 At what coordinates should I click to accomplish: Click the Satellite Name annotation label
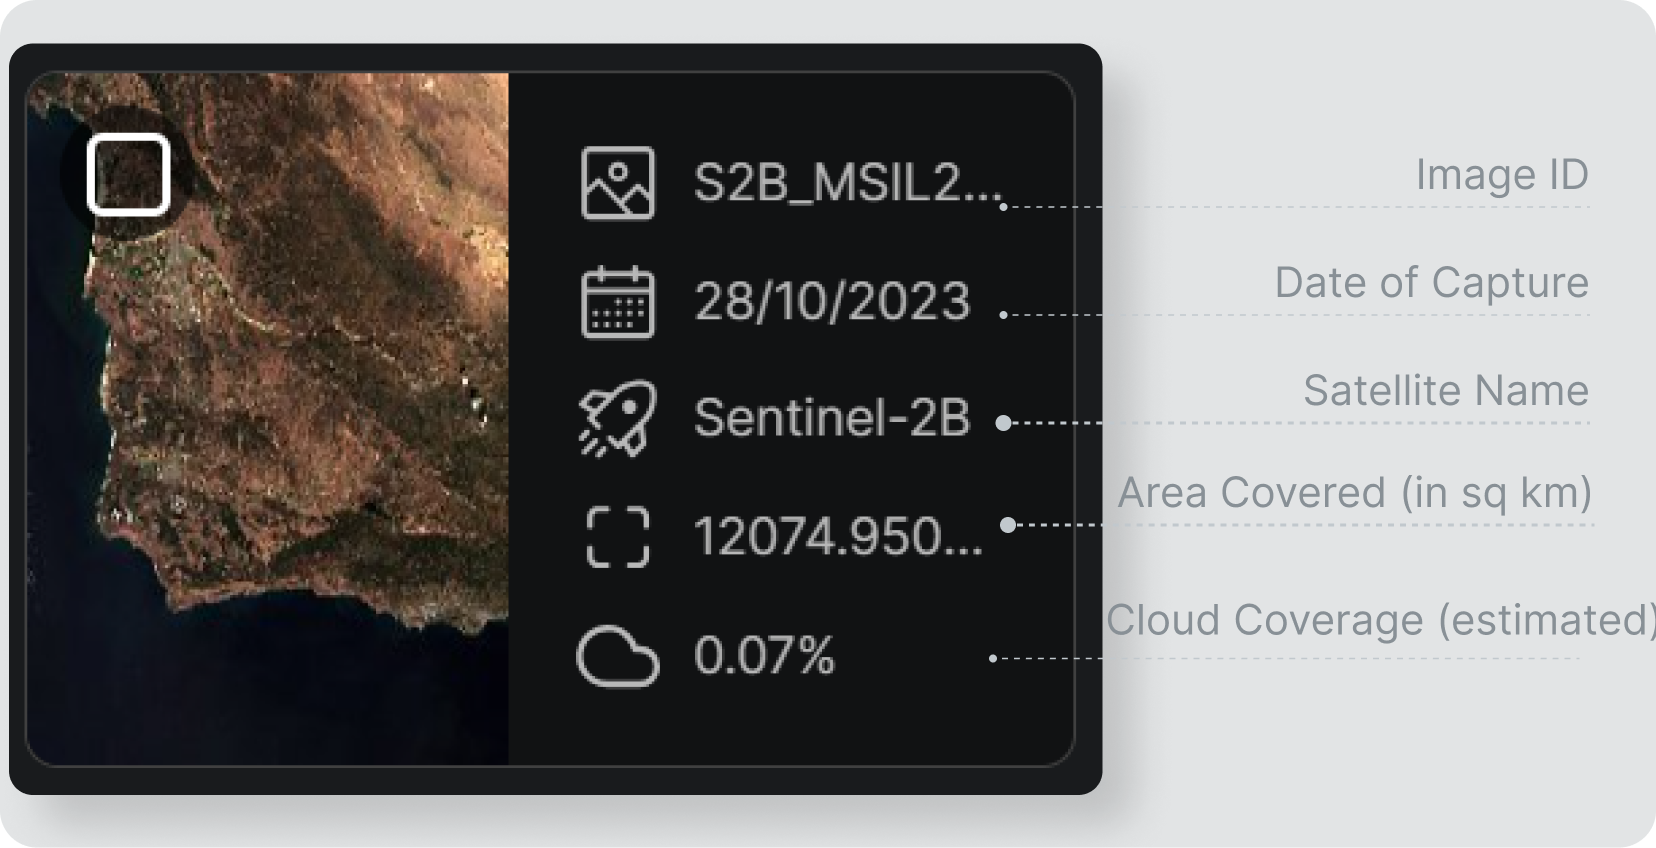tap(1446, 391)
